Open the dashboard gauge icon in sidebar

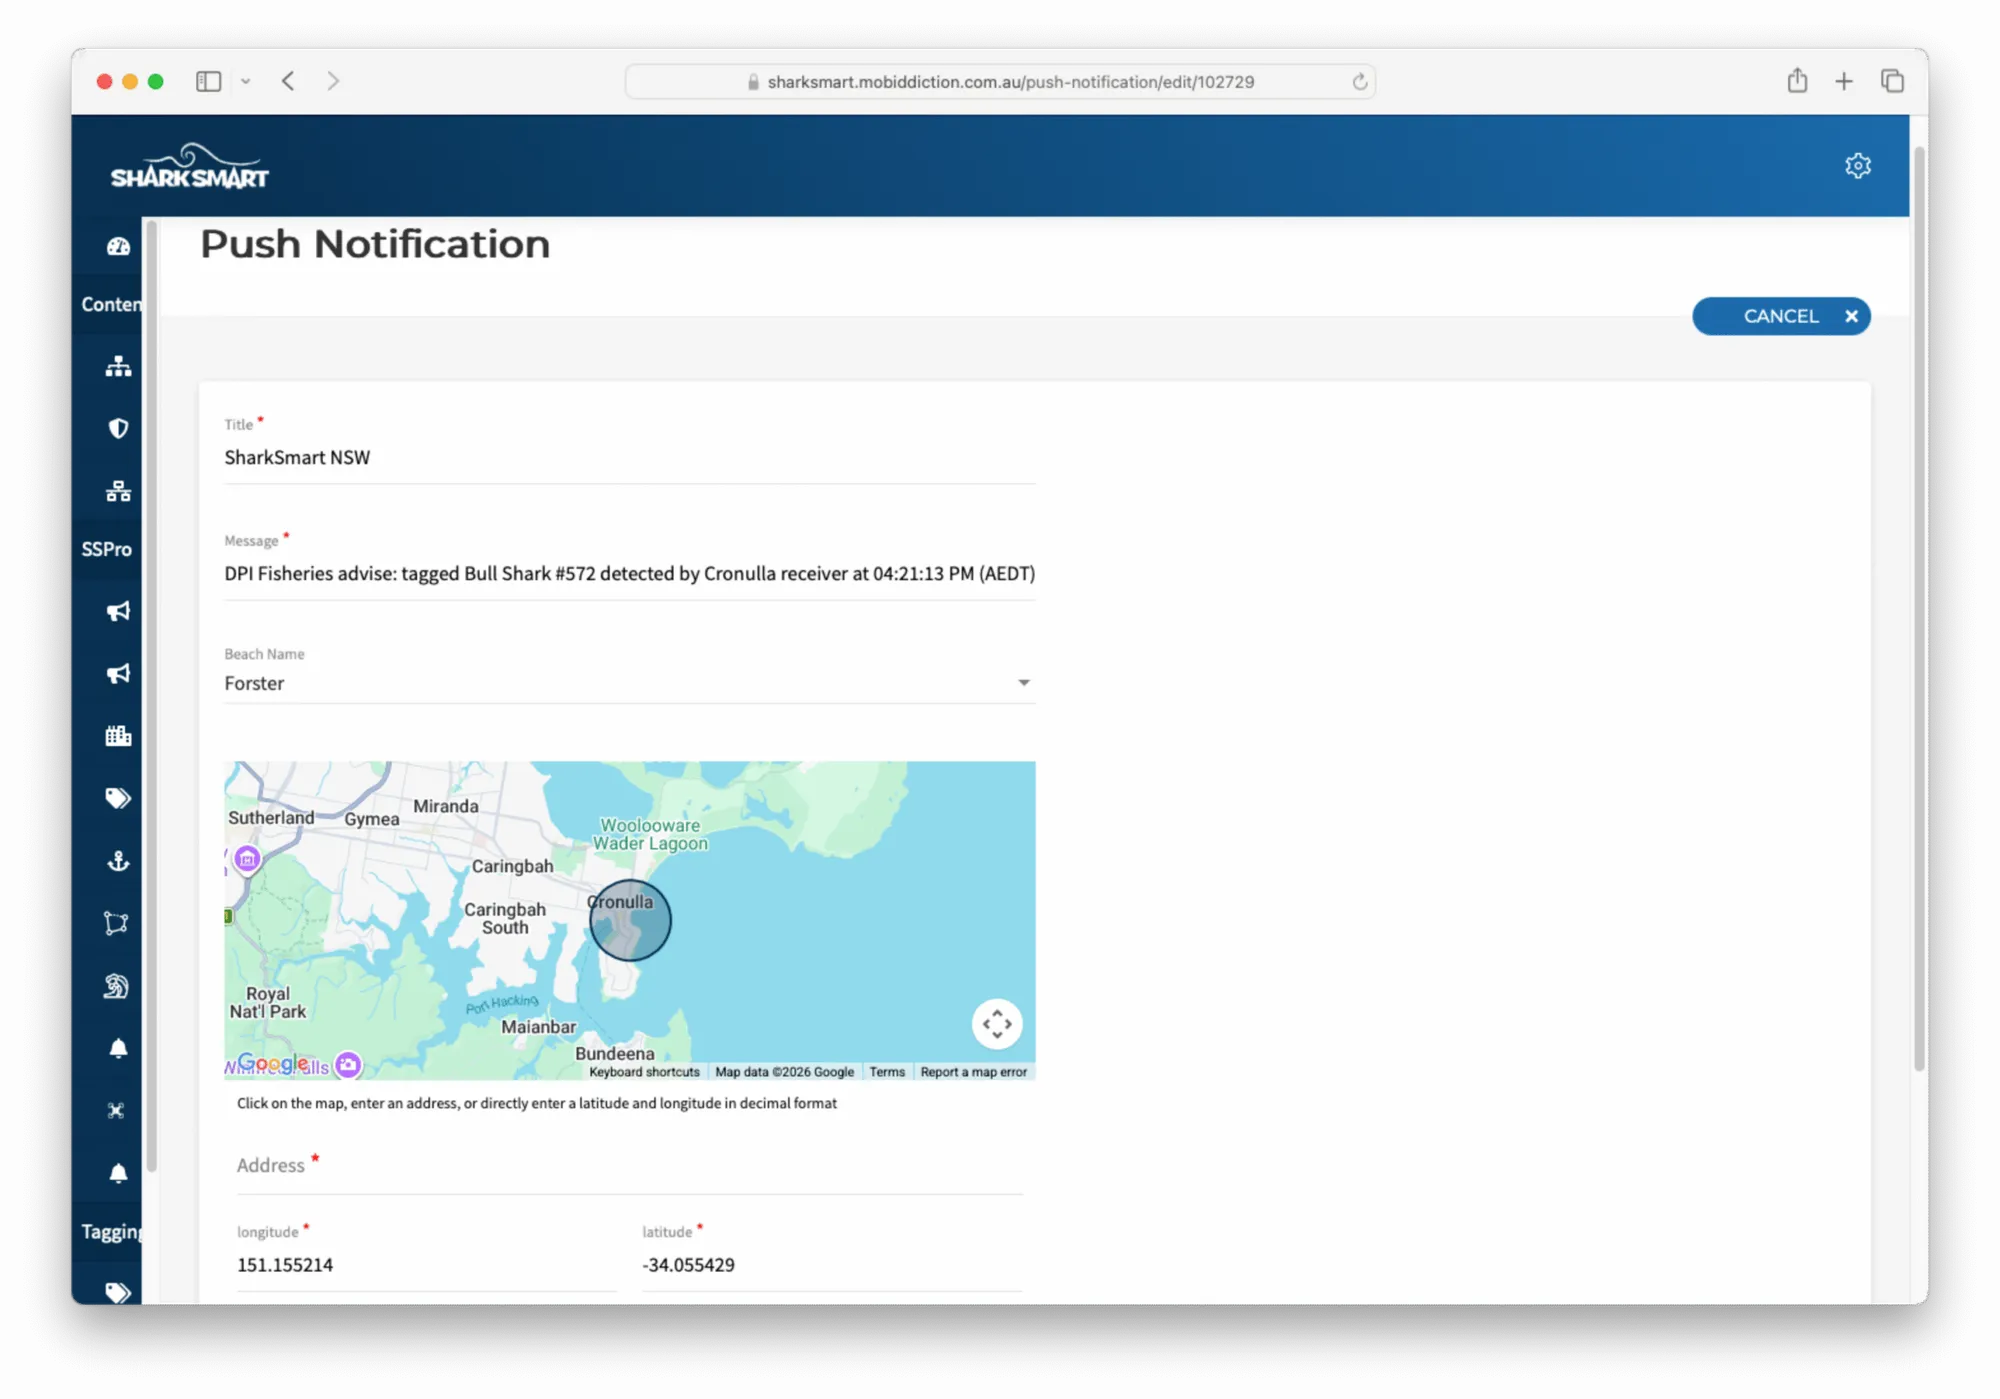118,246
